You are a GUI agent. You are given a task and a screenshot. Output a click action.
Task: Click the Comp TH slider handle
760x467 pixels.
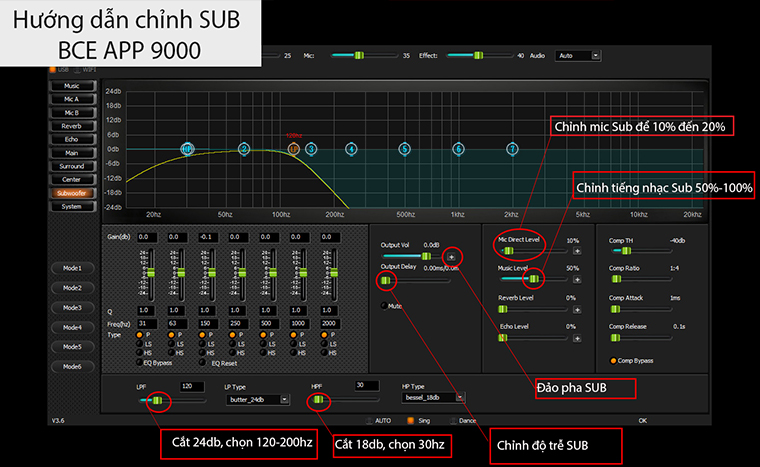pos(626,251)
